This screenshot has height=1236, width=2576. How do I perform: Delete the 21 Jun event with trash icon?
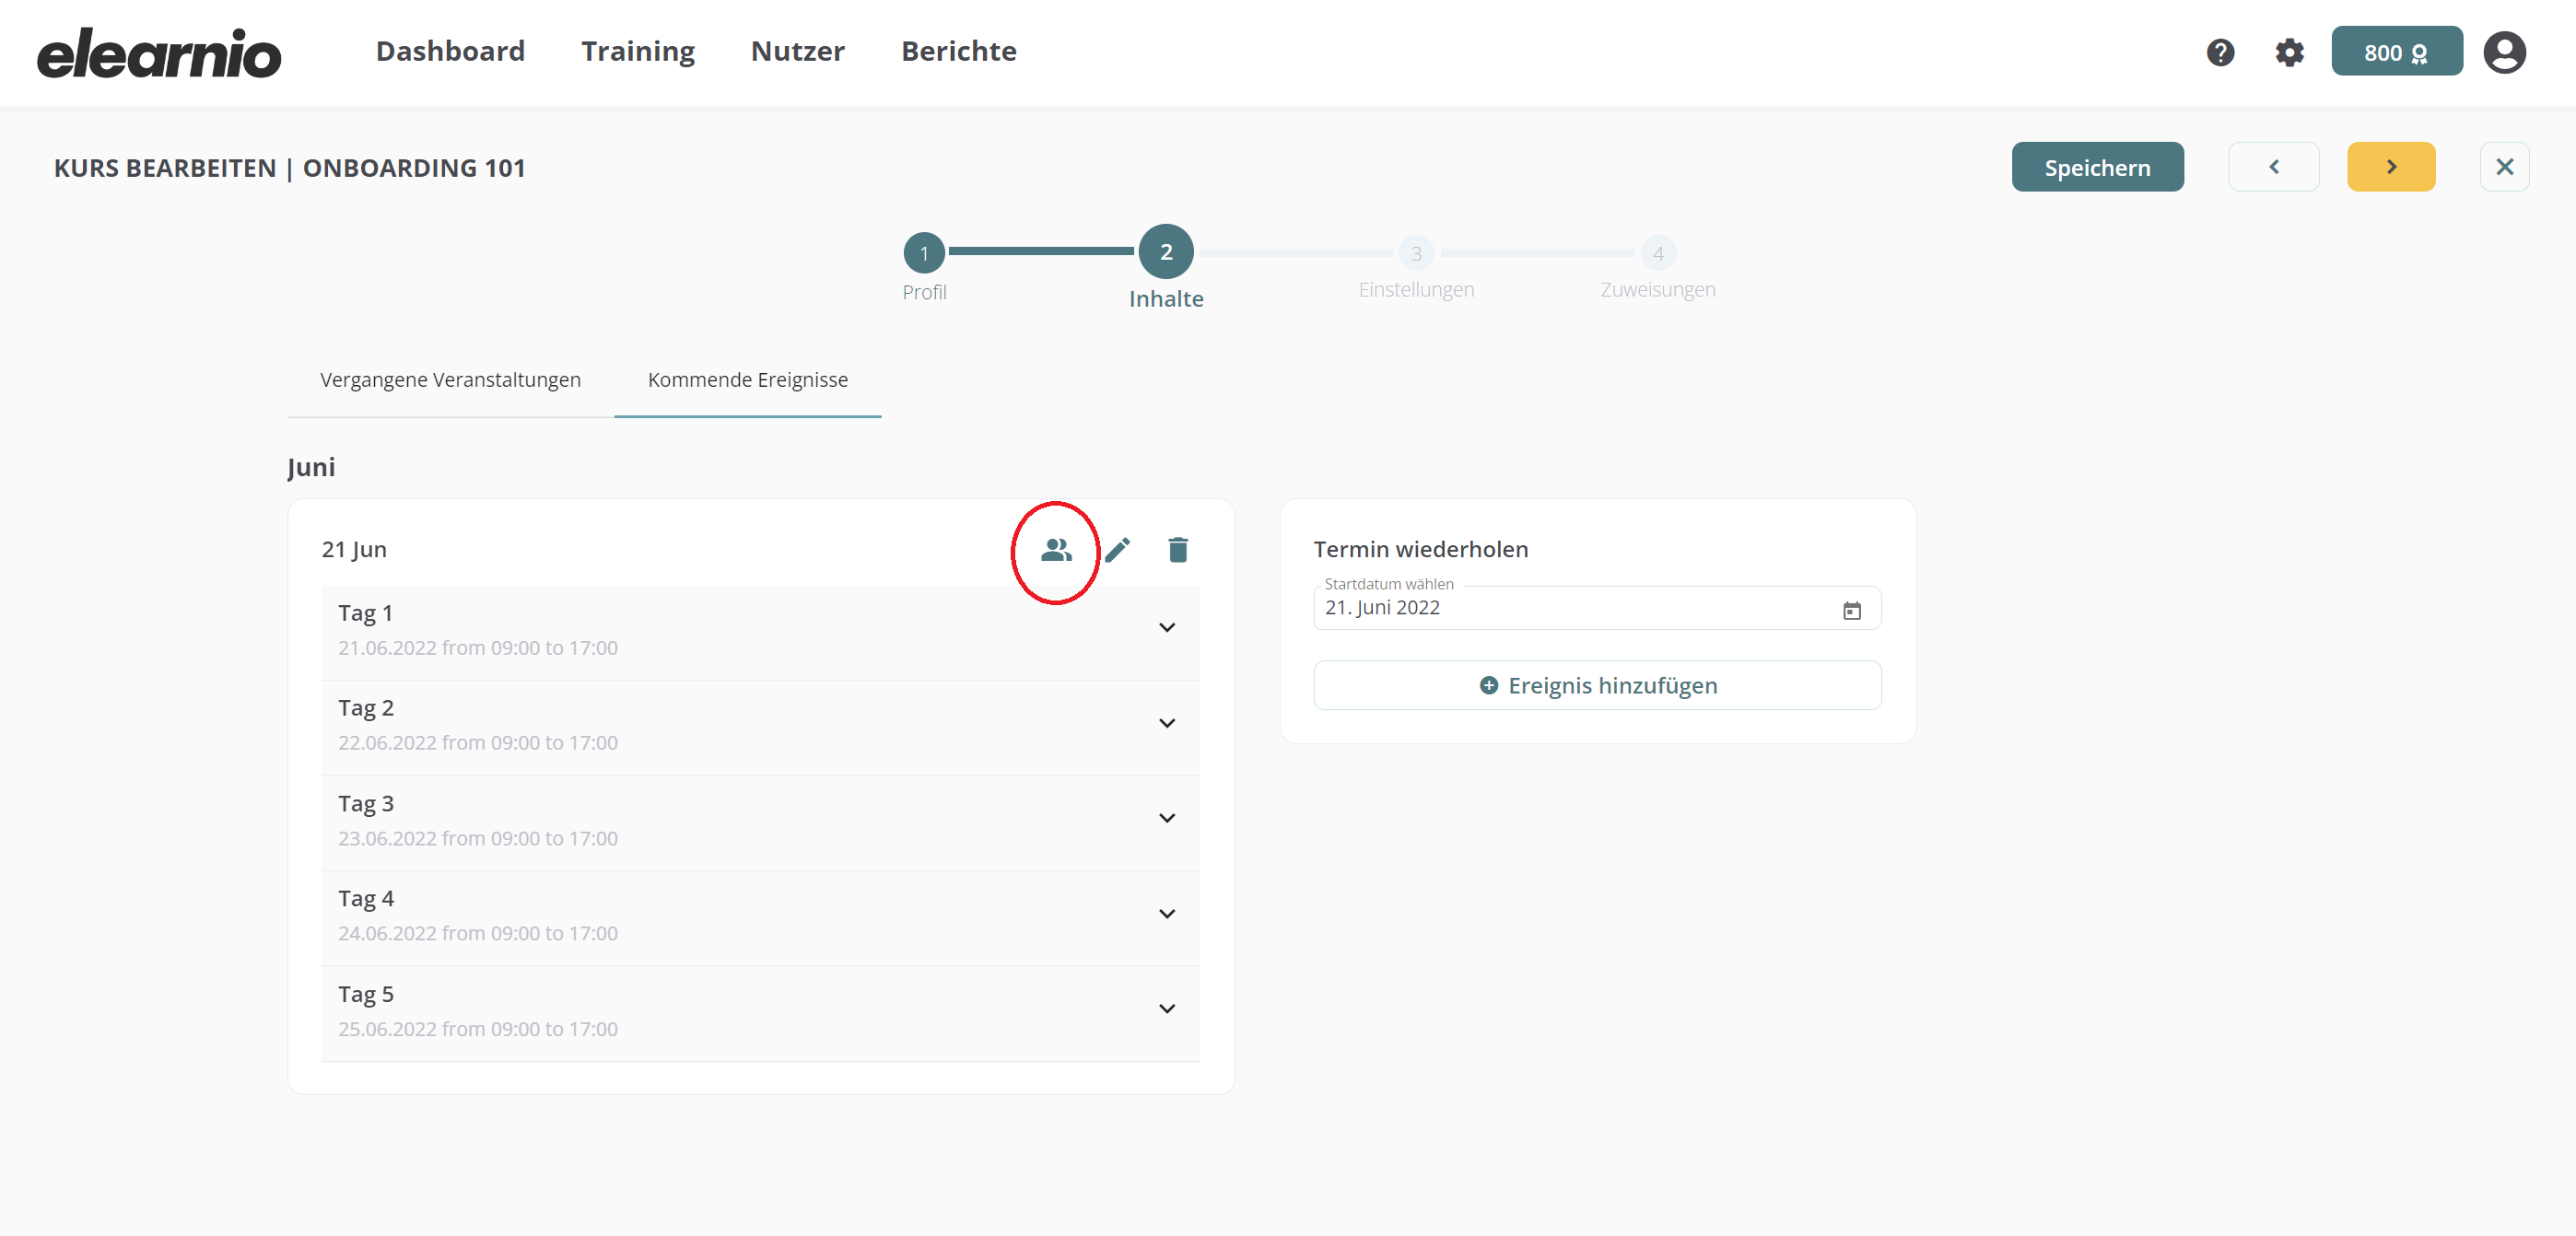click(x=1178, y=550)
